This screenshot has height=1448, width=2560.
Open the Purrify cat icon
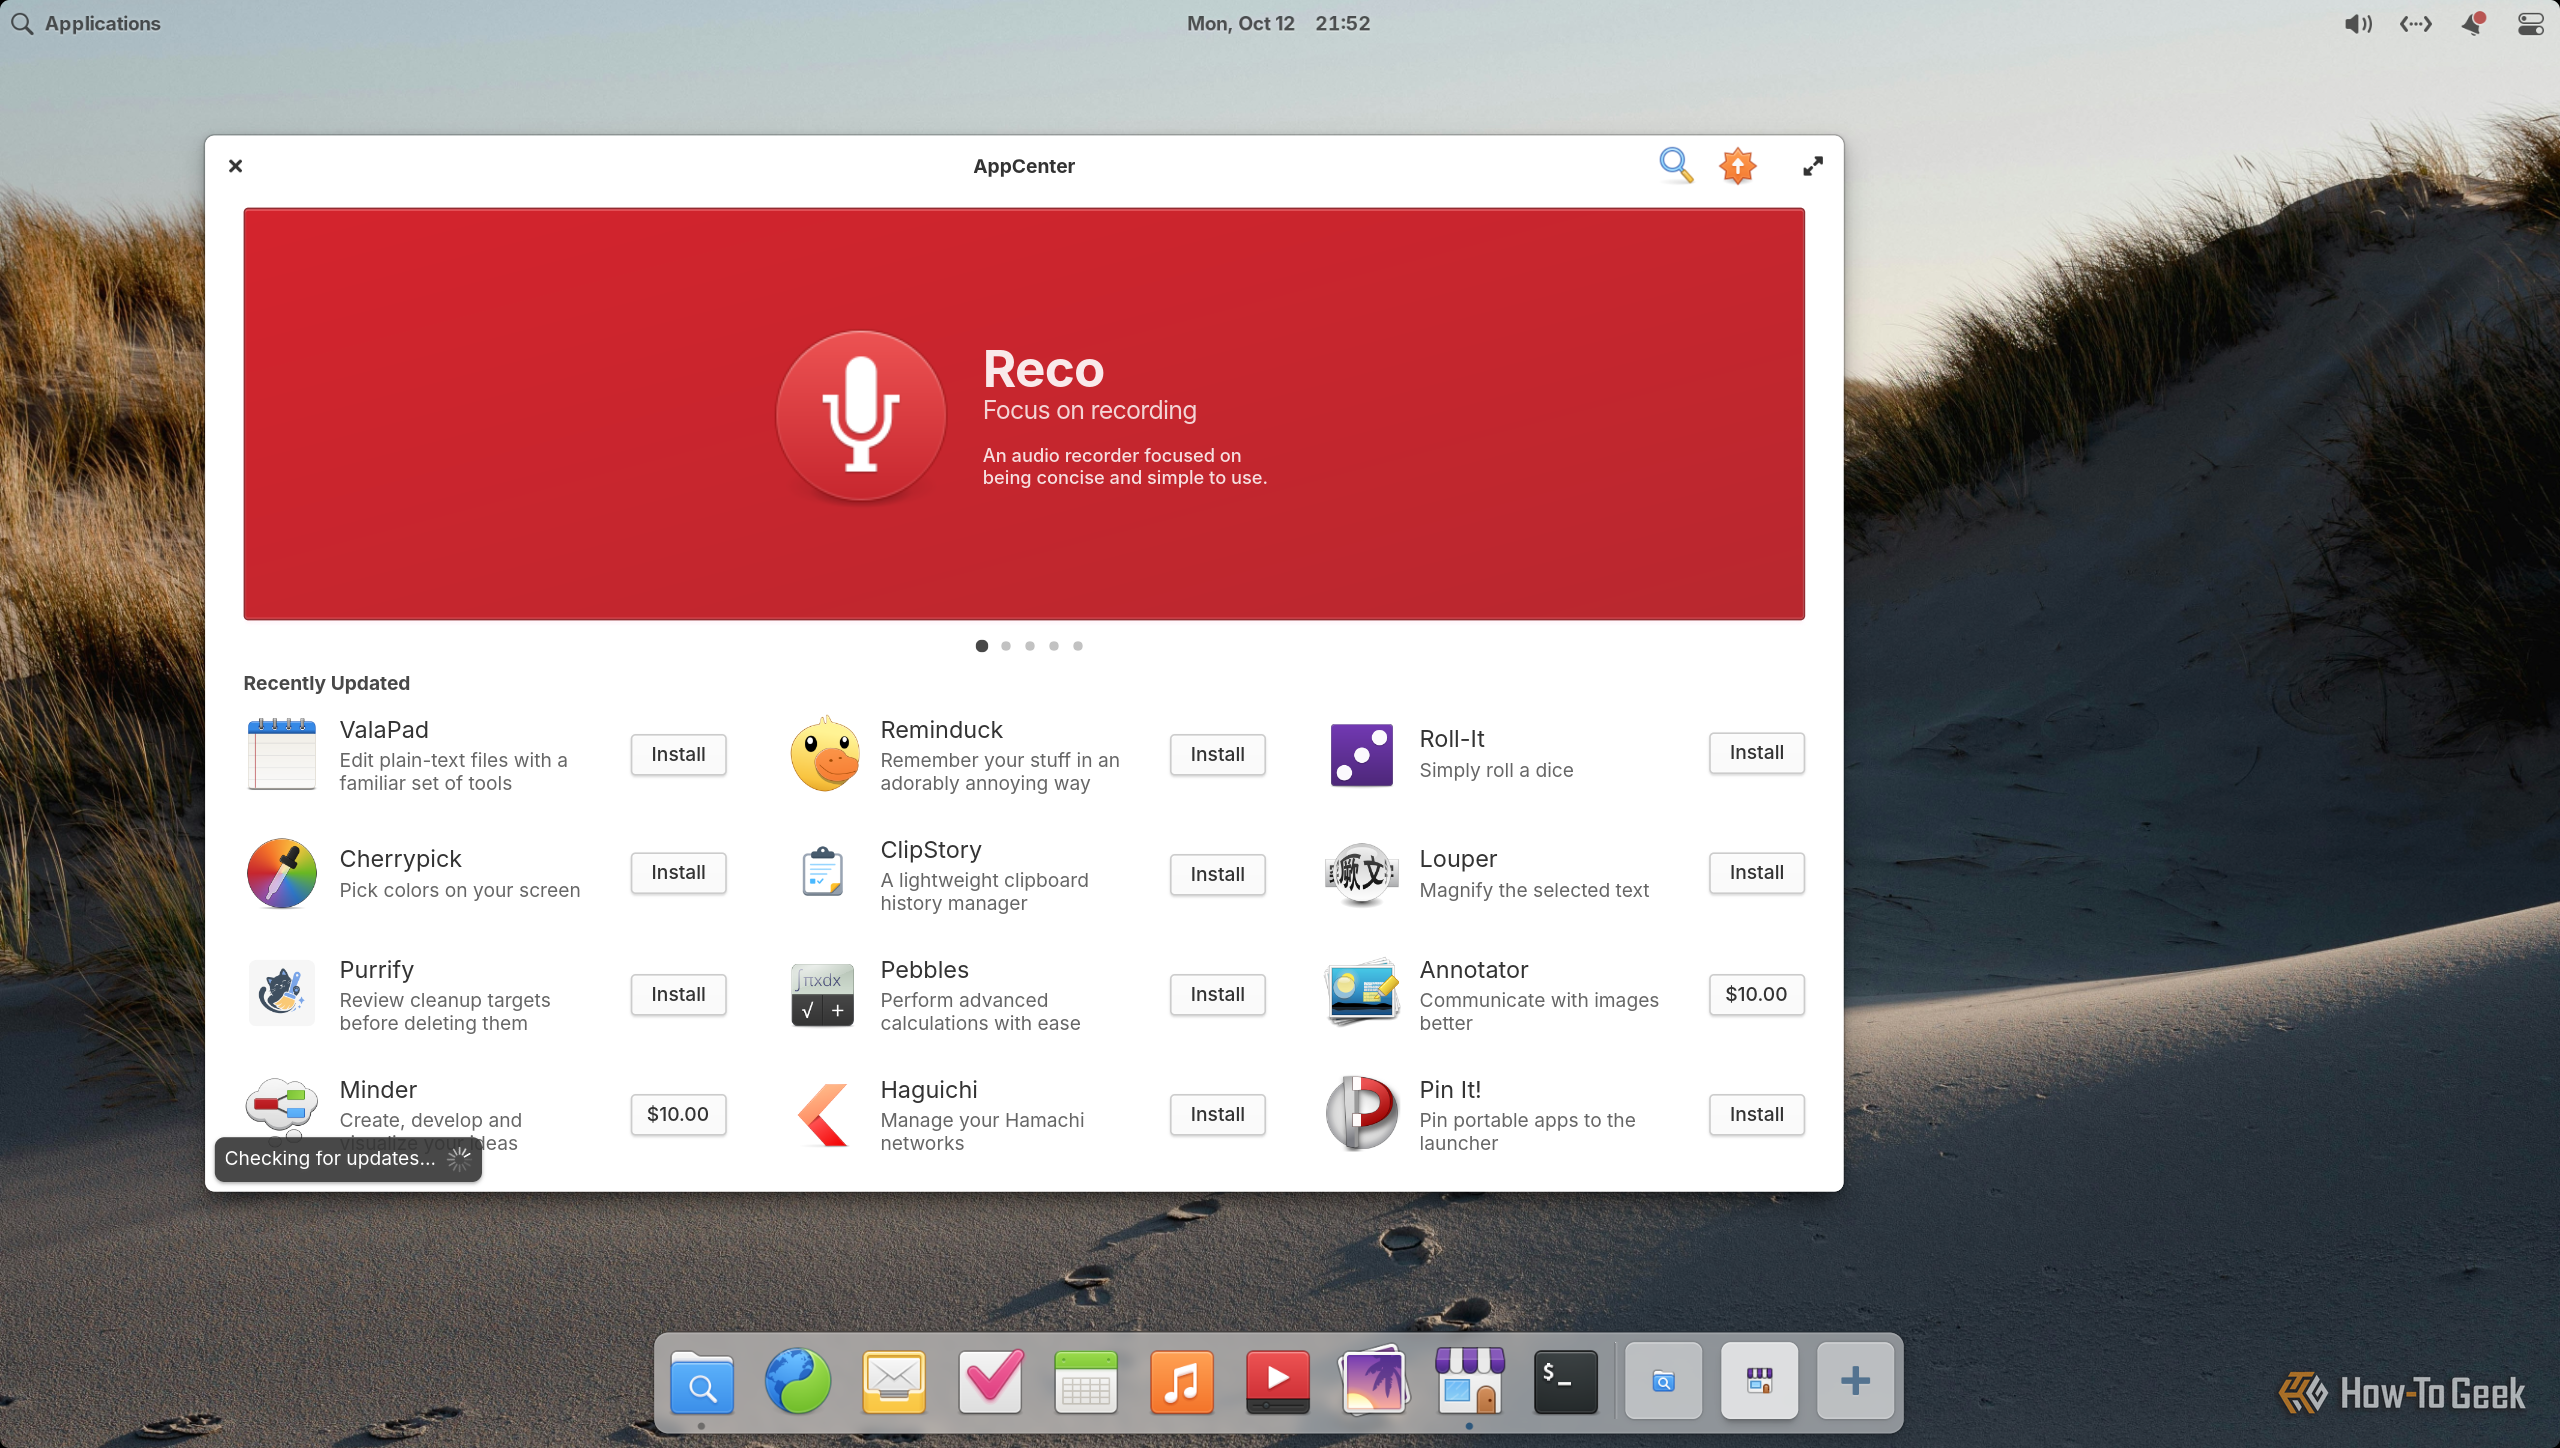click(282, 993)
